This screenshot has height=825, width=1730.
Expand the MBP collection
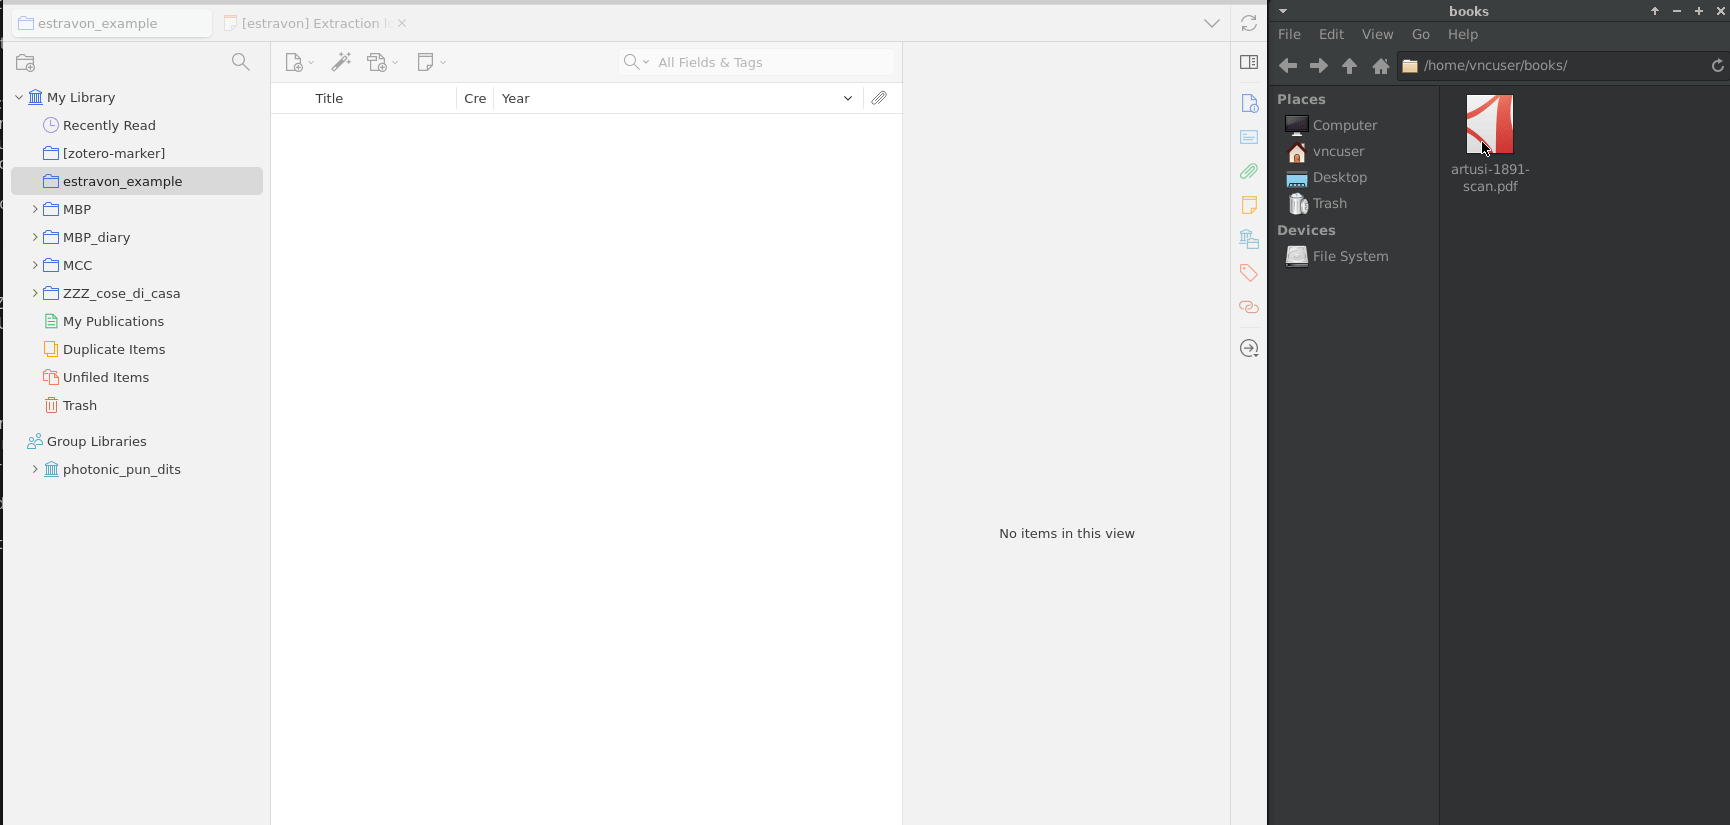[35, 209]
